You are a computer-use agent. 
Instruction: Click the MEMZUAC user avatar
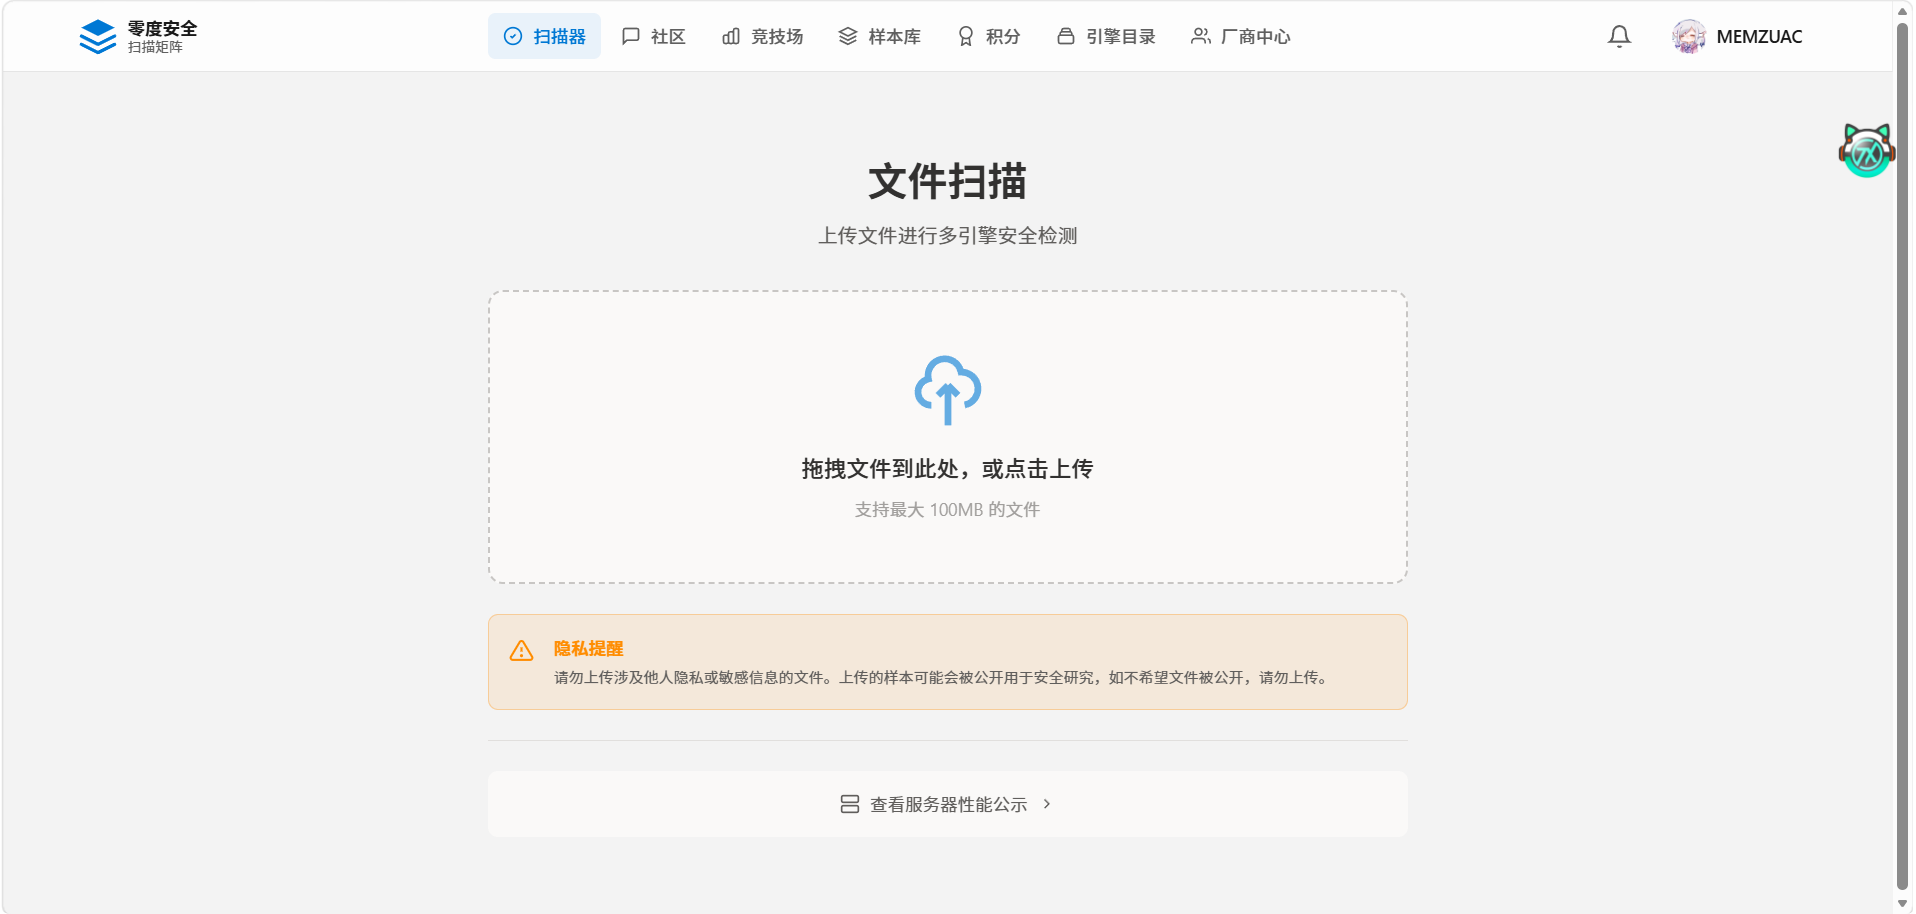point(1688,37)
